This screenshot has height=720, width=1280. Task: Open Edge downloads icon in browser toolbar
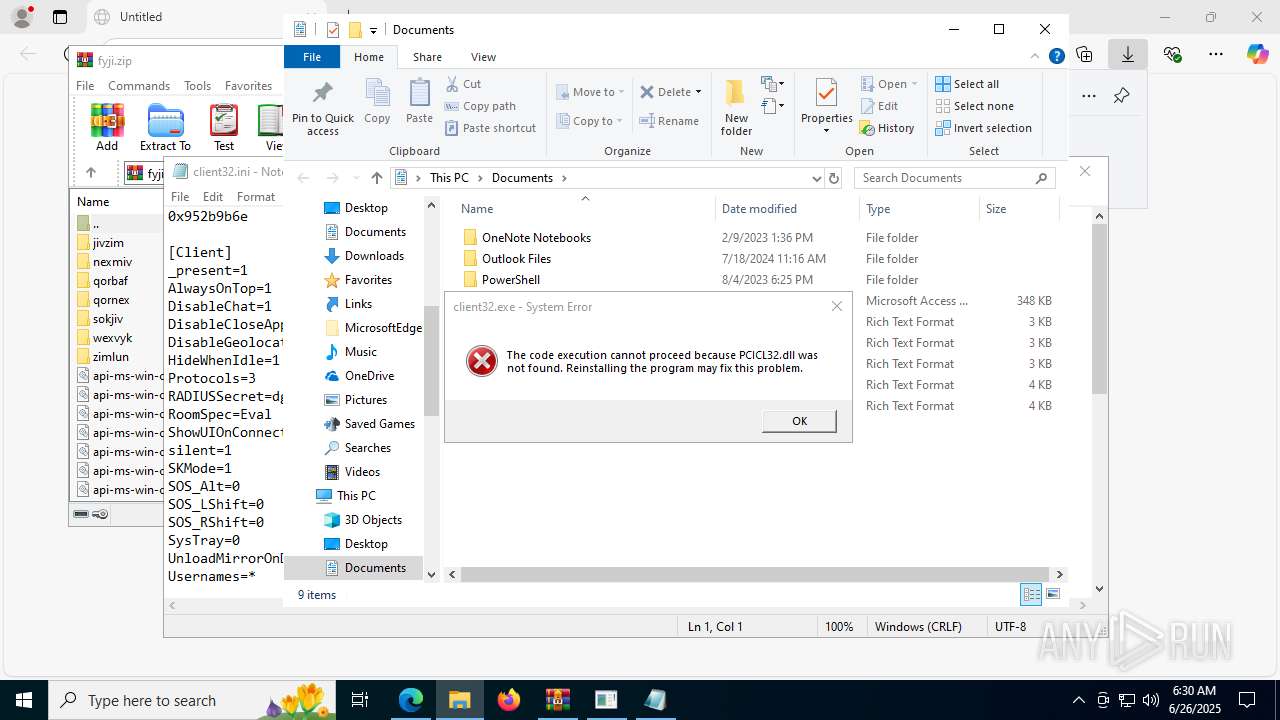(x=1128, y=54)
